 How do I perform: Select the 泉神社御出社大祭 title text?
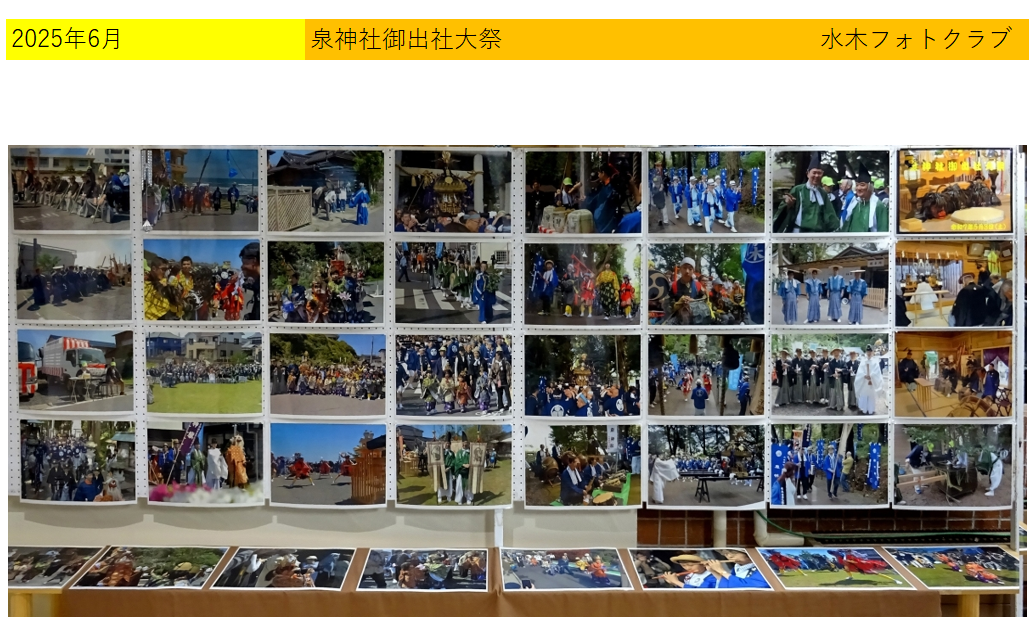406,40
